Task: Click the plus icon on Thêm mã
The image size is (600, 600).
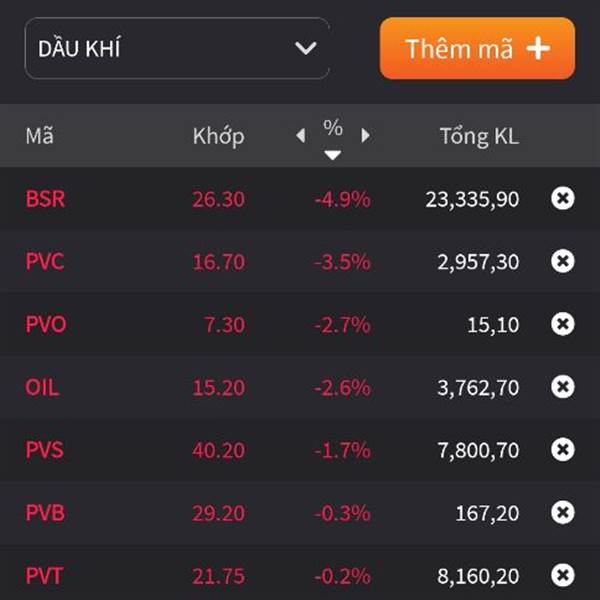Action: (x=539, y=48)
